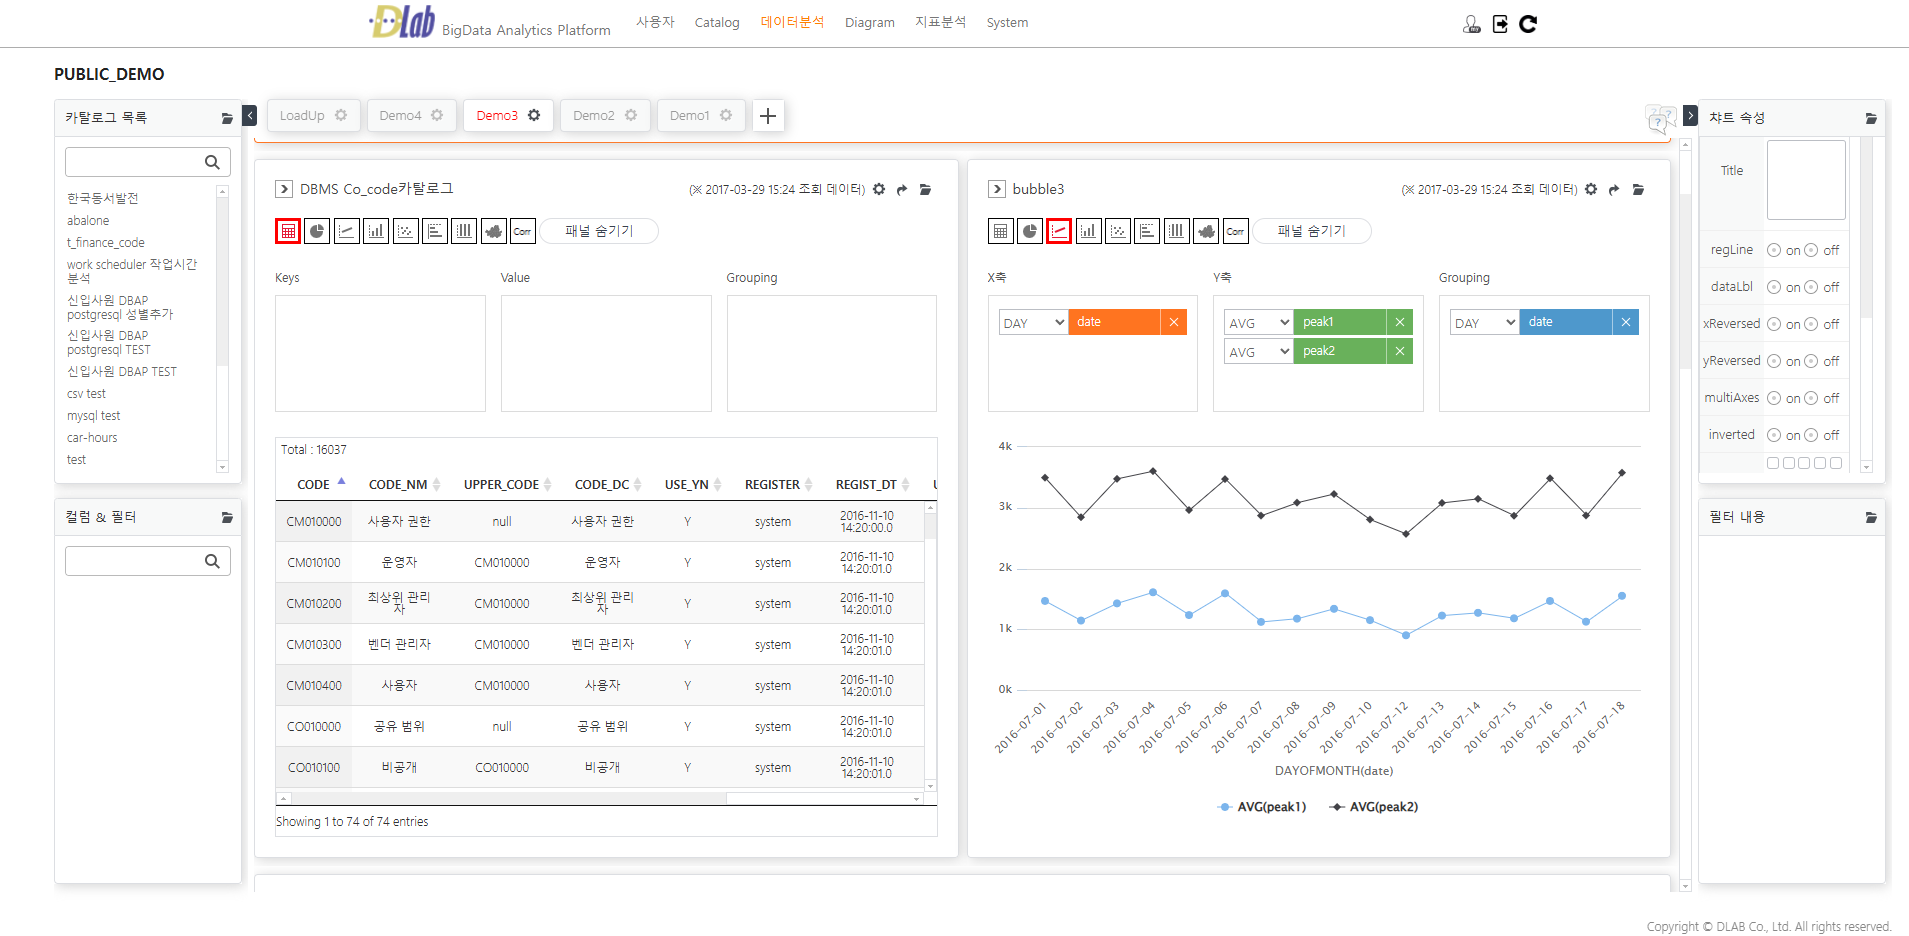The image size is (1909, 936).
Task: Open the System menu
Action: 1007,23
